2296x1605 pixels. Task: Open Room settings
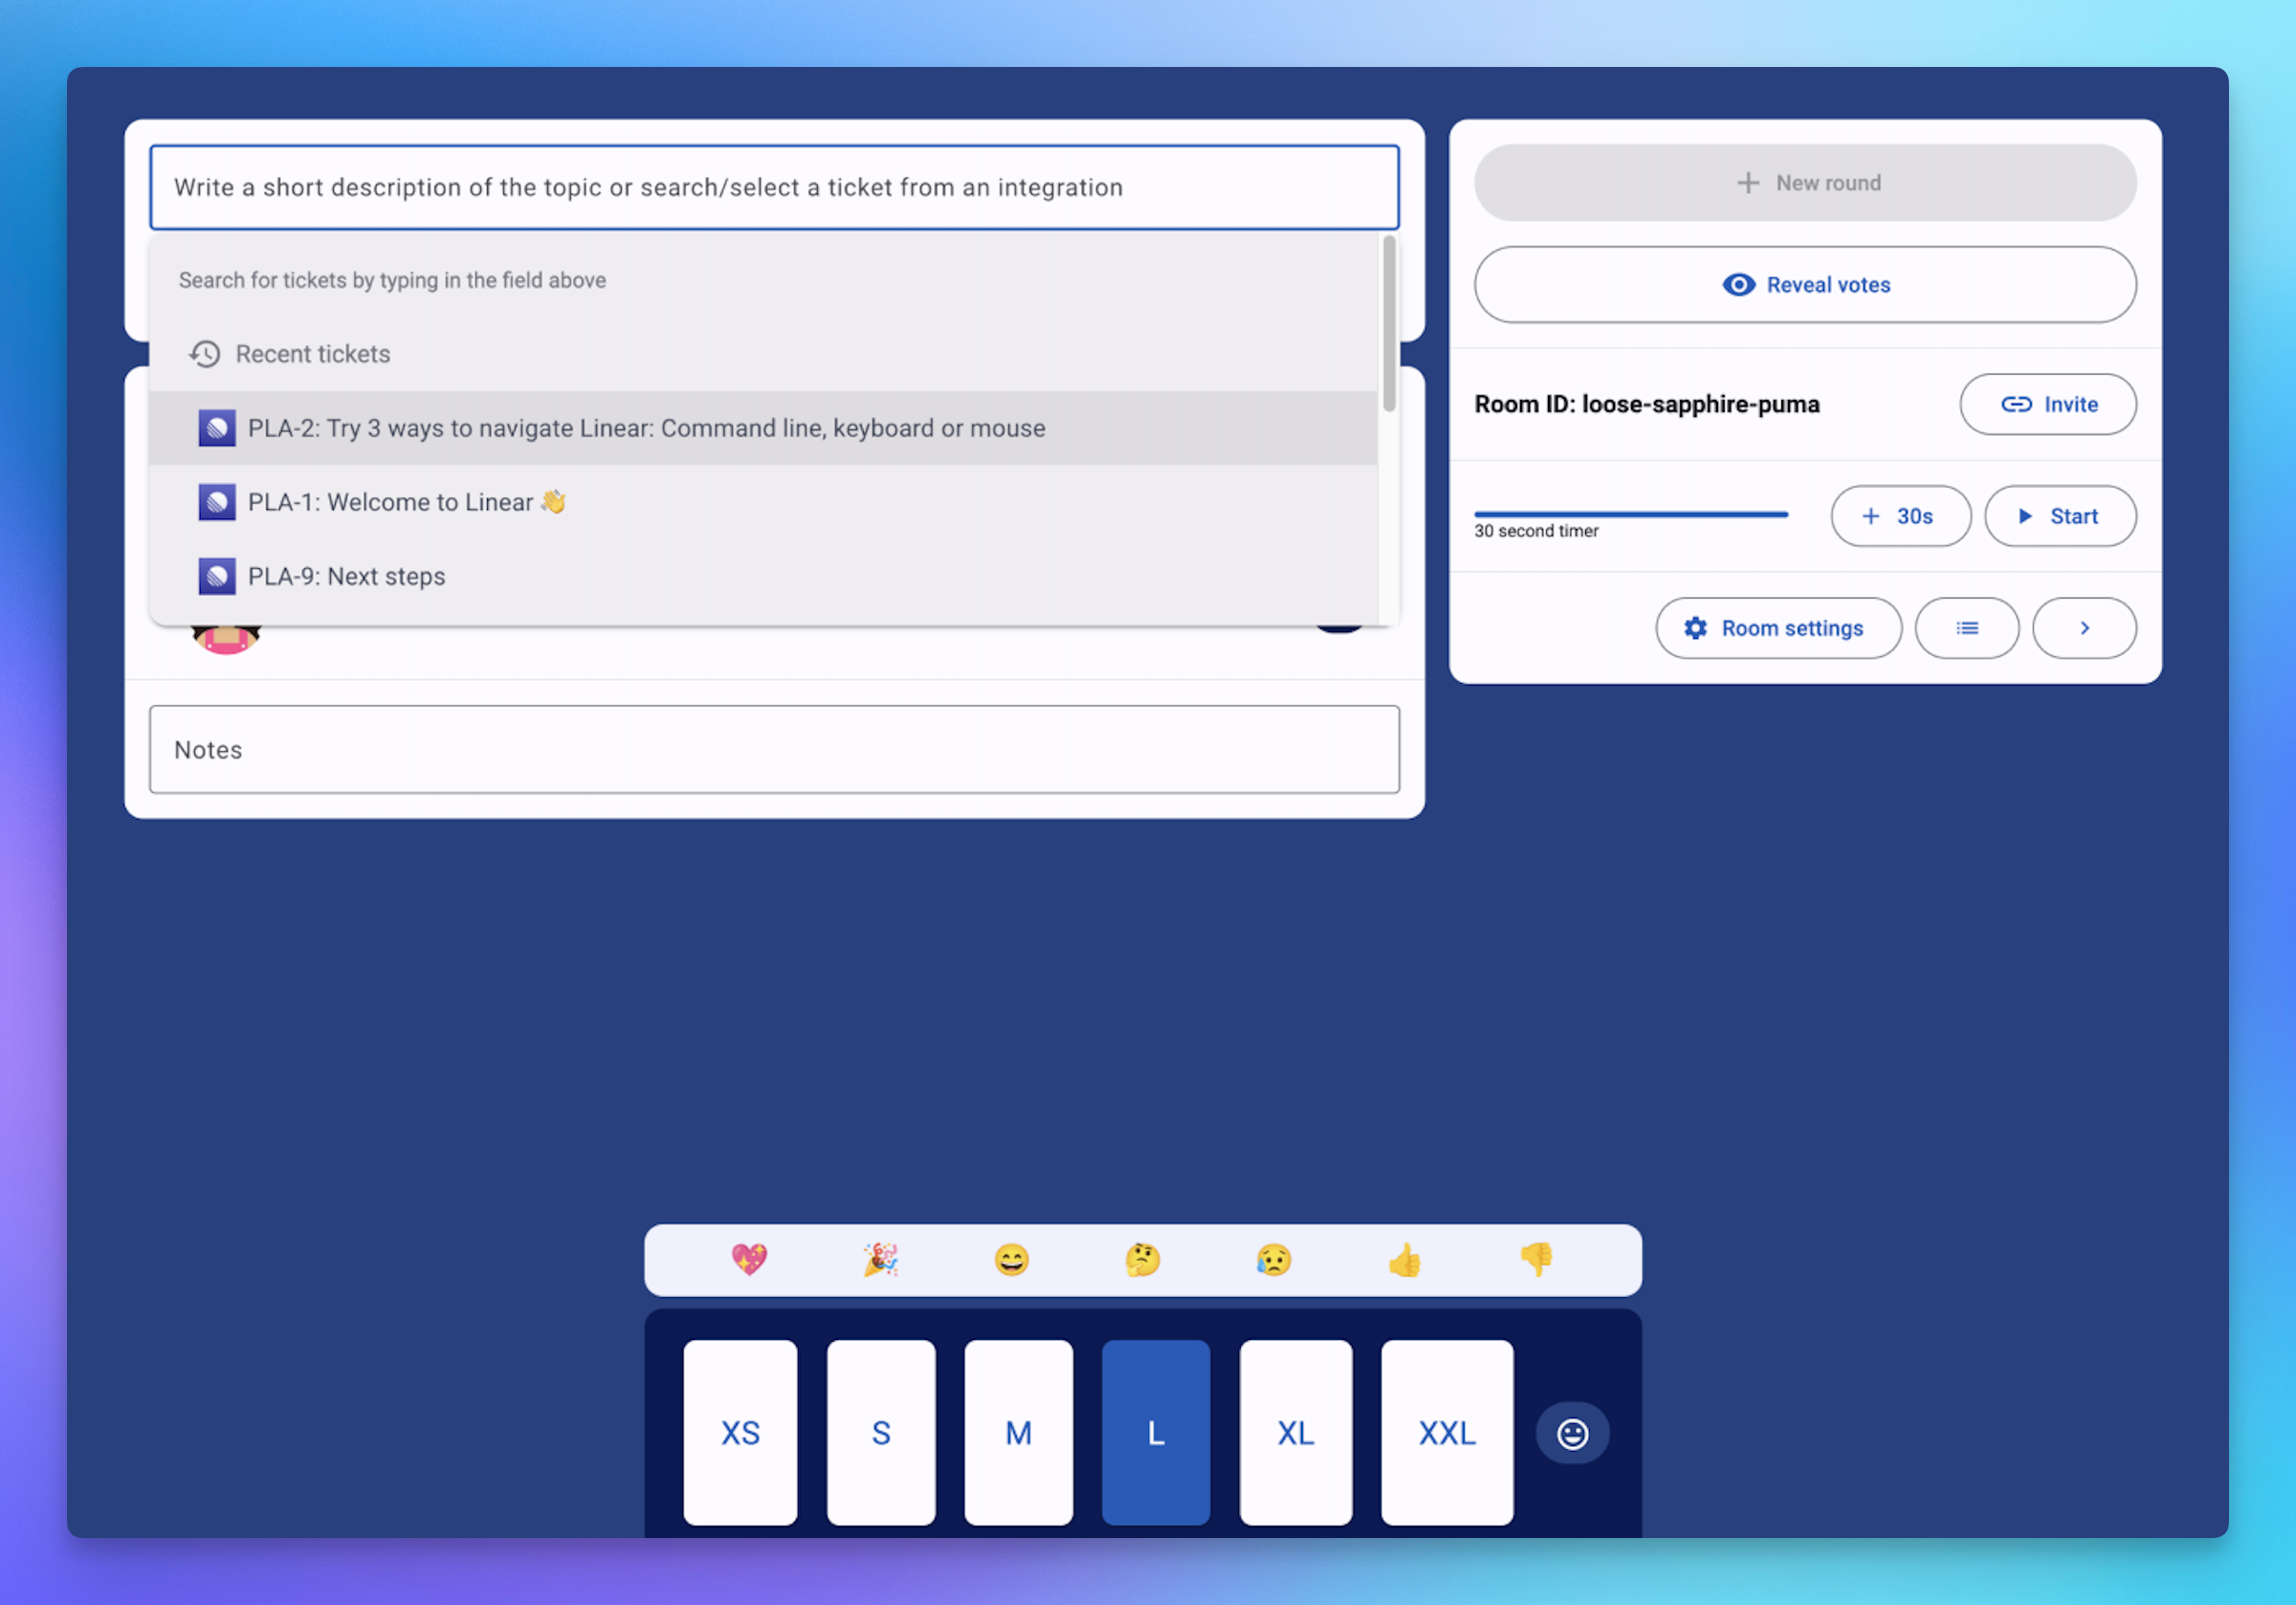tap(1778, 628)
